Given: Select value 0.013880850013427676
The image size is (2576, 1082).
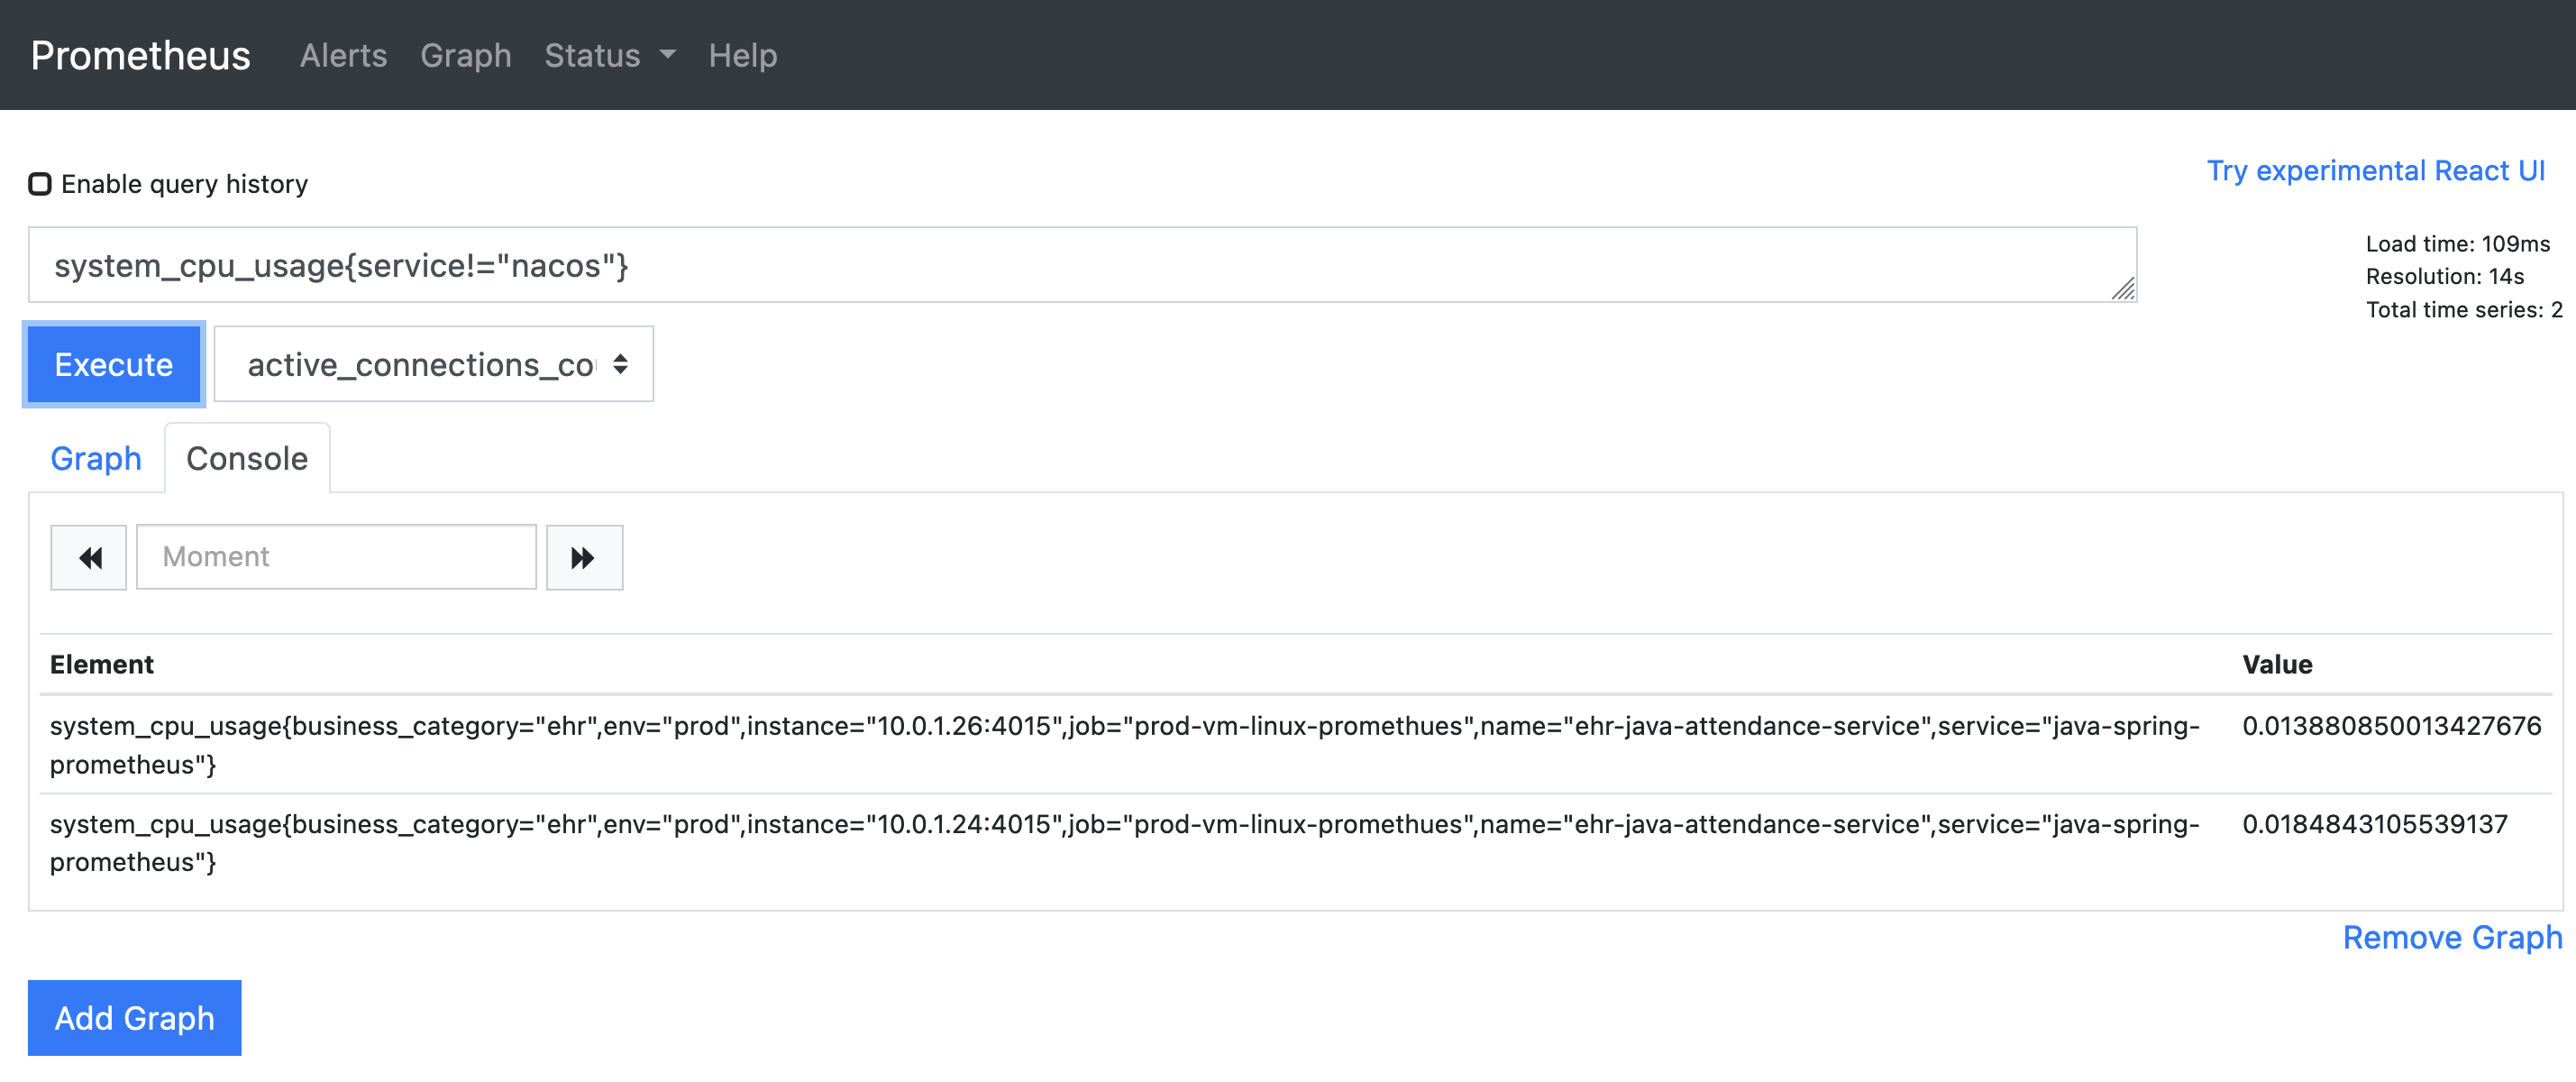Looking at the screenshot, I should pos(2391,726).
